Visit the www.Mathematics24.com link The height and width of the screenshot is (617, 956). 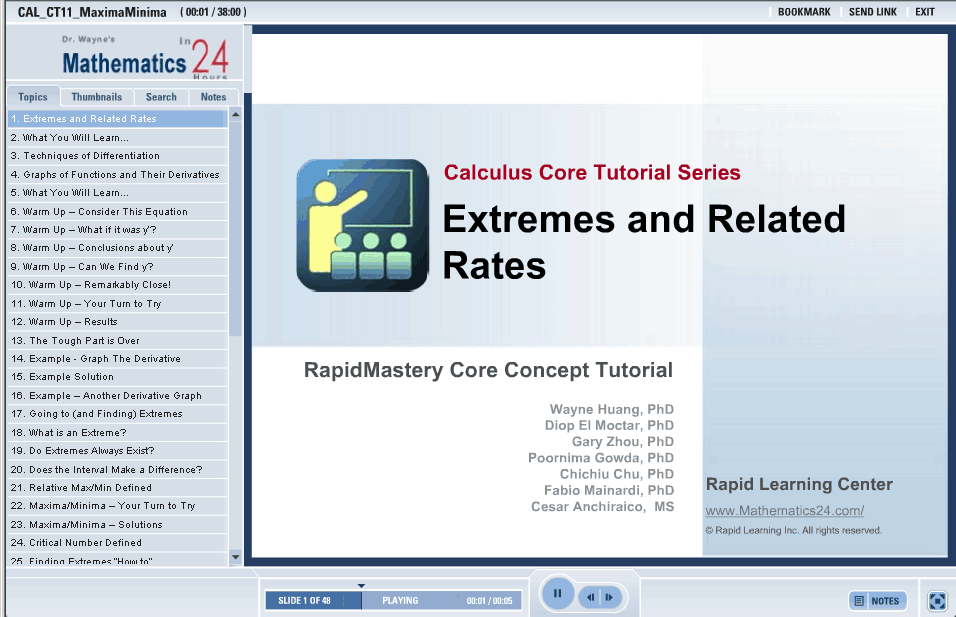click(784, 511)
